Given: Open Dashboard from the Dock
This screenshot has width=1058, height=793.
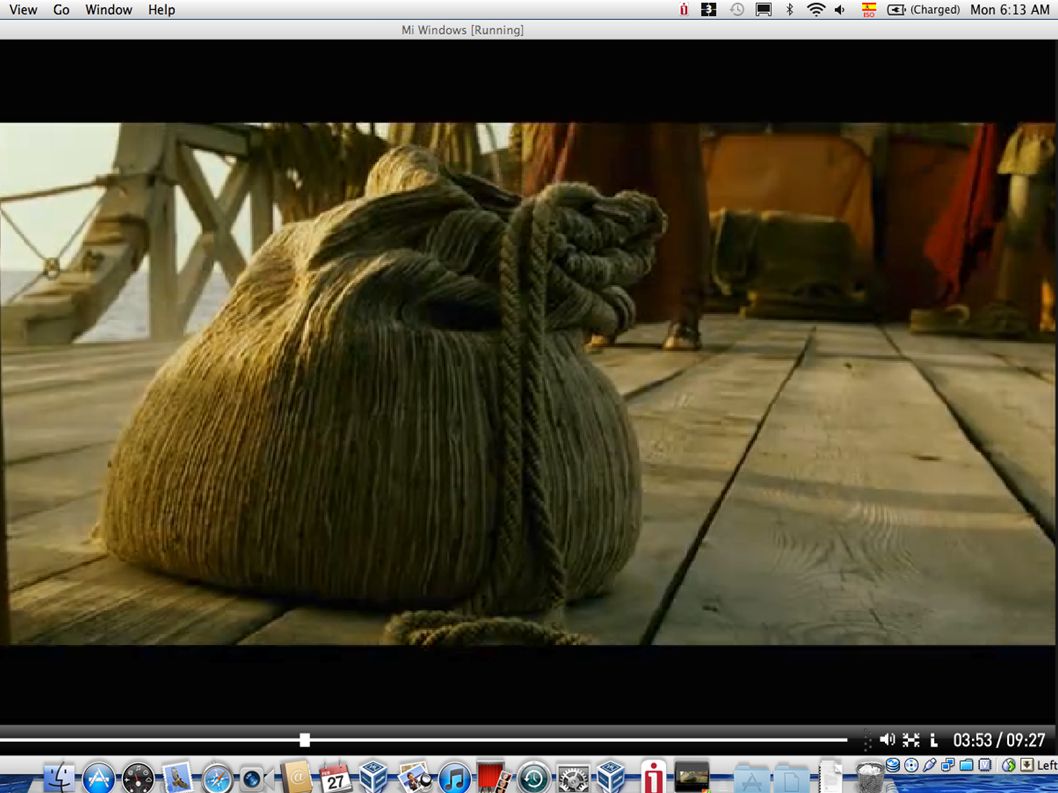Looking at the screenshot, I should click(x=138, y=777).
